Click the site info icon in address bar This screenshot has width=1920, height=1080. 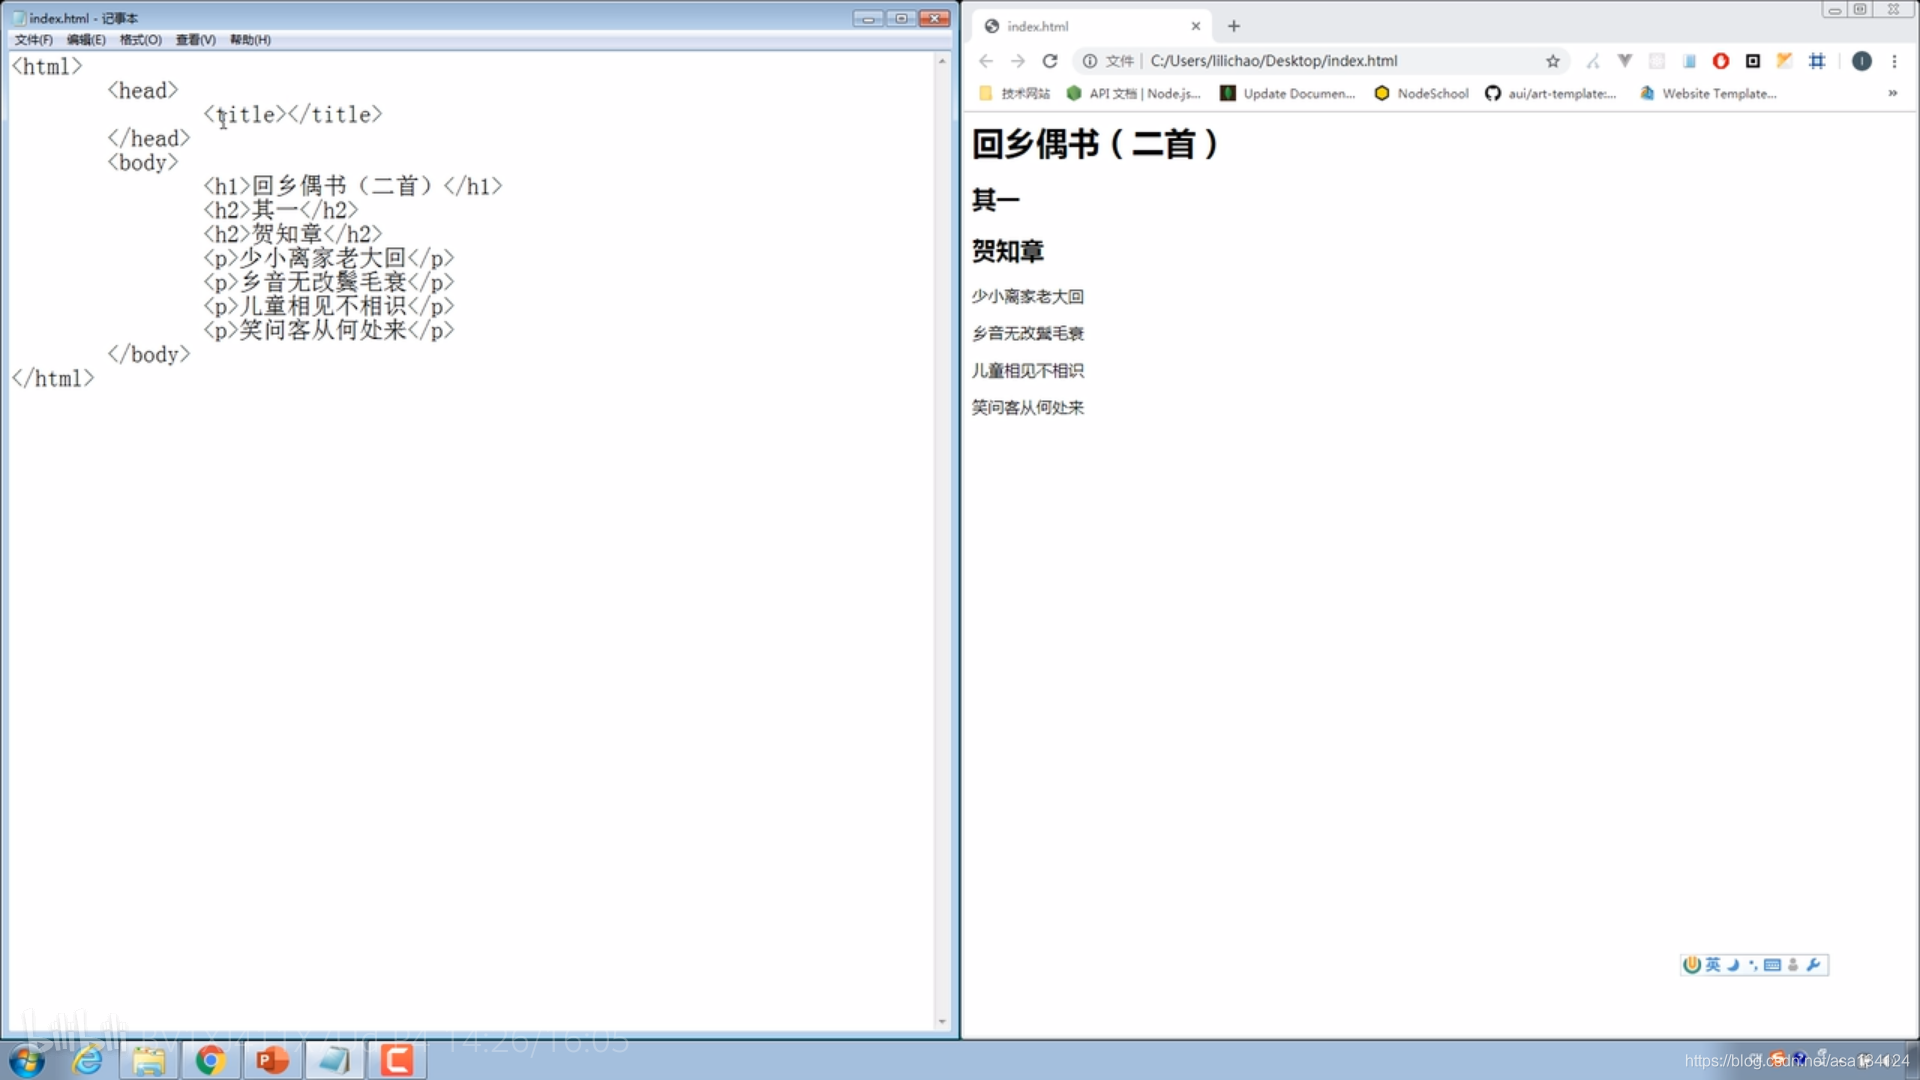[1090, 61]
